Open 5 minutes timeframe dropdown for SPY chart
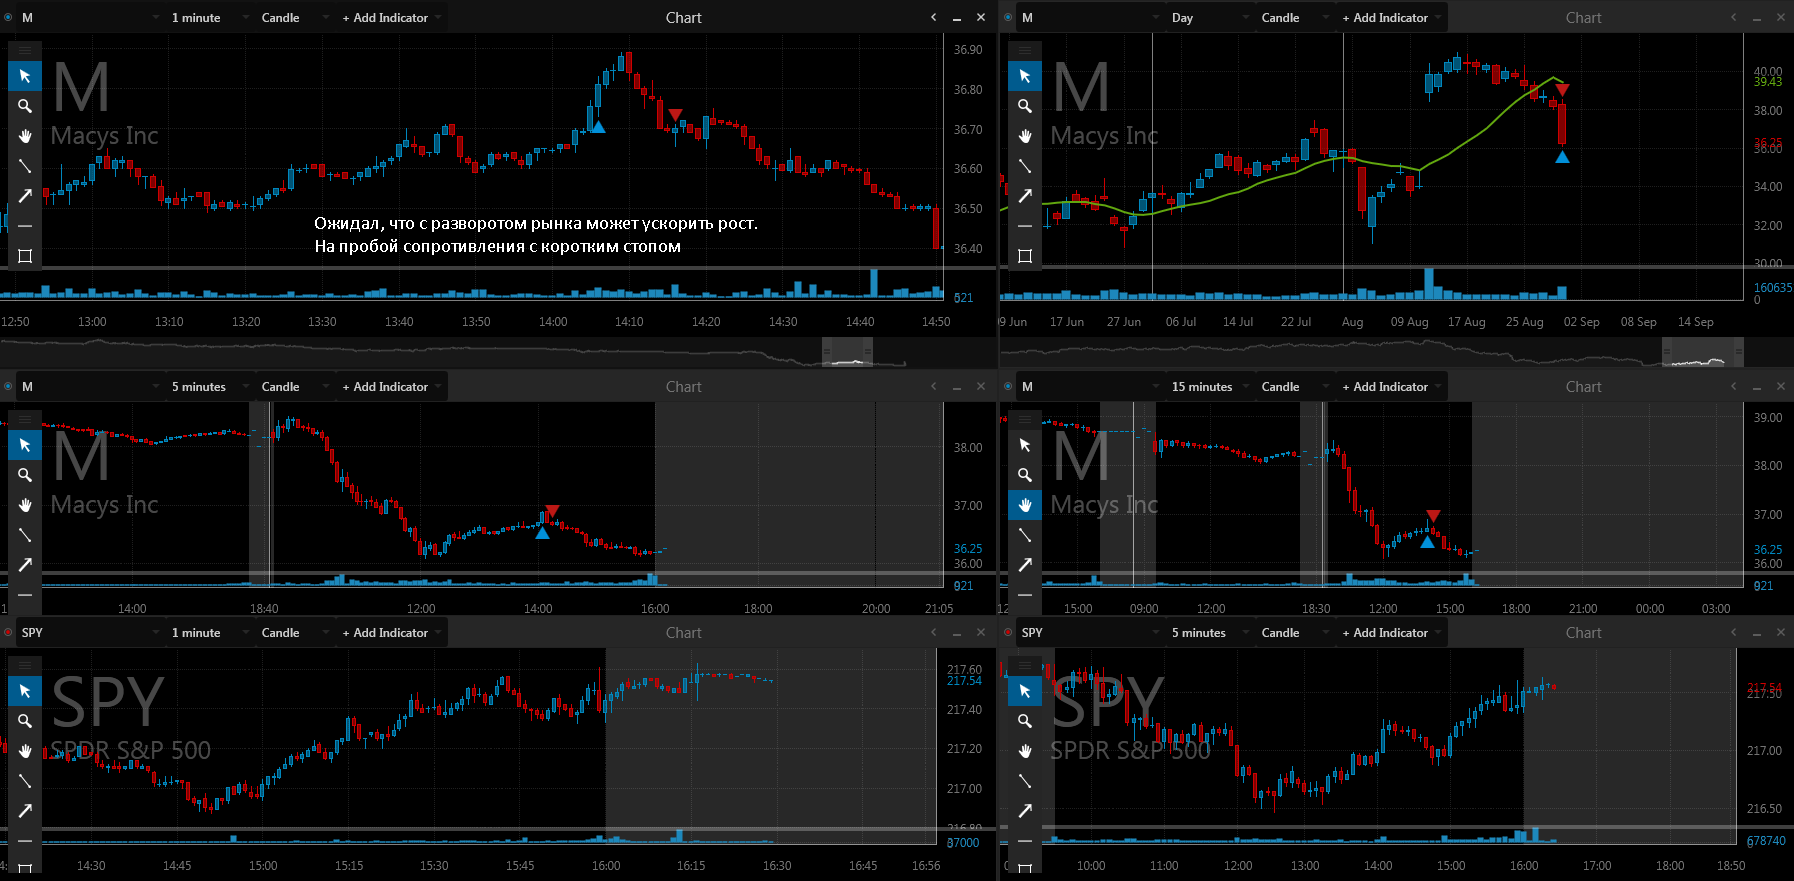Viewport: 1794px width, 881px height. [1208, 632]
